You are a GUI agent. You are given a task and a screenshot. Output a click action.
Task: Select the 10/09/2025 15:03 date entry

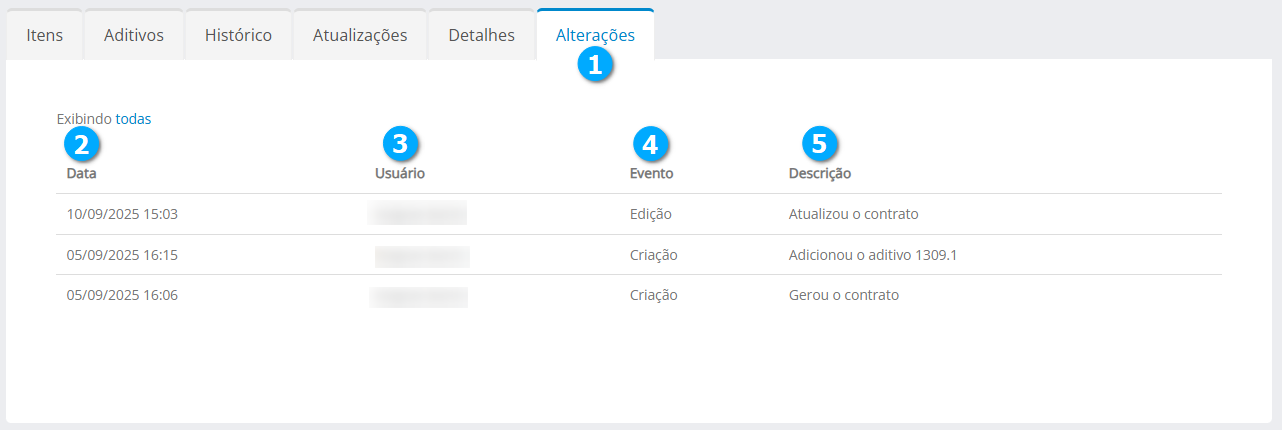click(122, 214)
